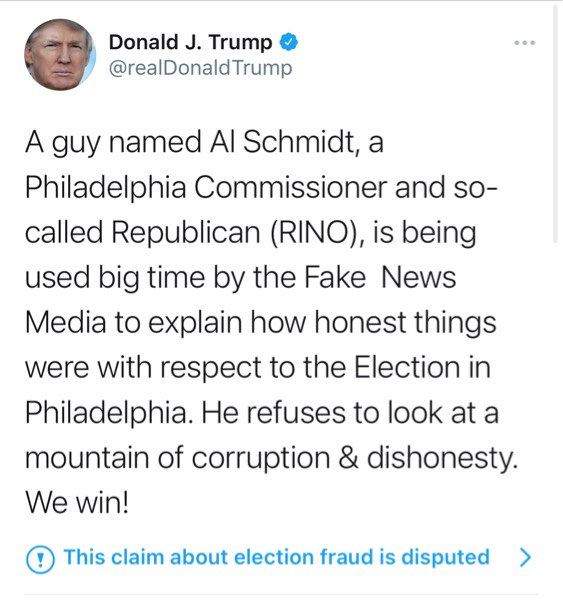The image size is (563, 600).
Task: Click "mountain of corruption" in the tweet
Action: 178,458
